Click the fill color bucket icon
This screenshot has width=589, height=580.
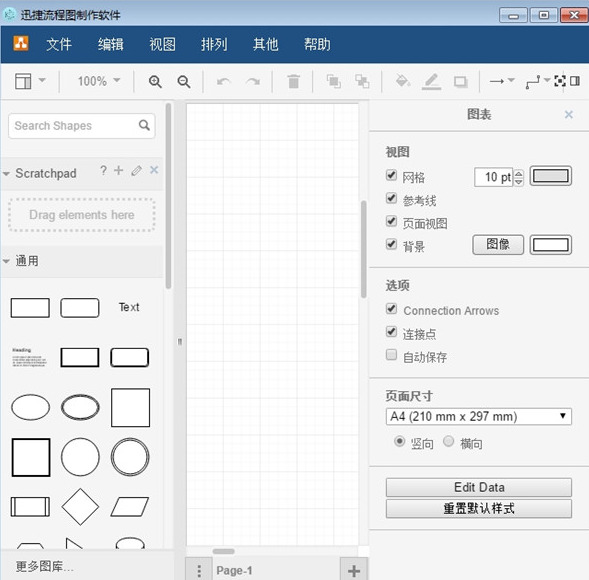click(402, 80)
